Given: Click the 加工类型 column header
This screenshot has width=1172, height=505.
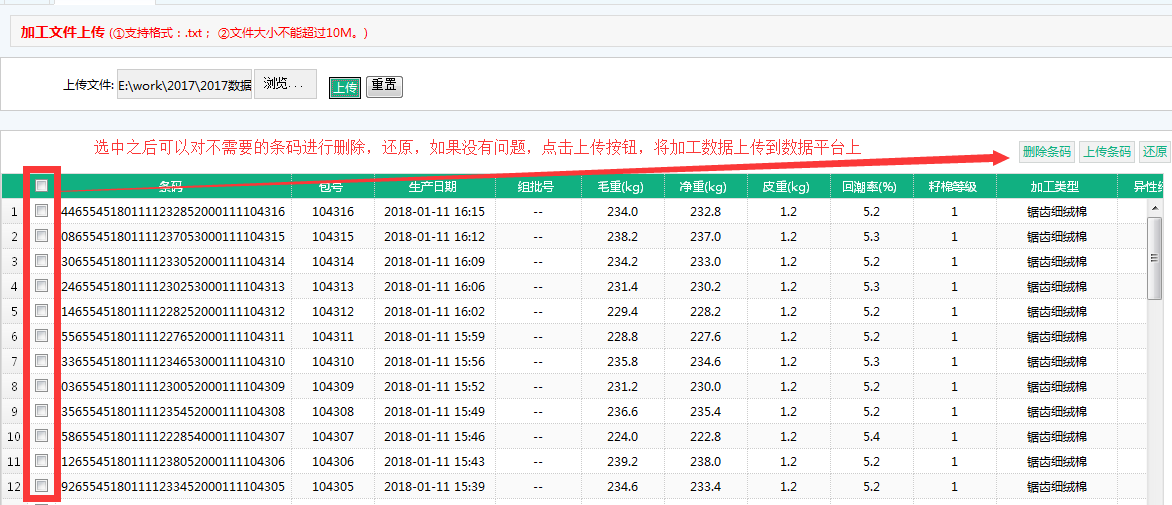Looking at the screenshot, I should tap(1056, 186).
